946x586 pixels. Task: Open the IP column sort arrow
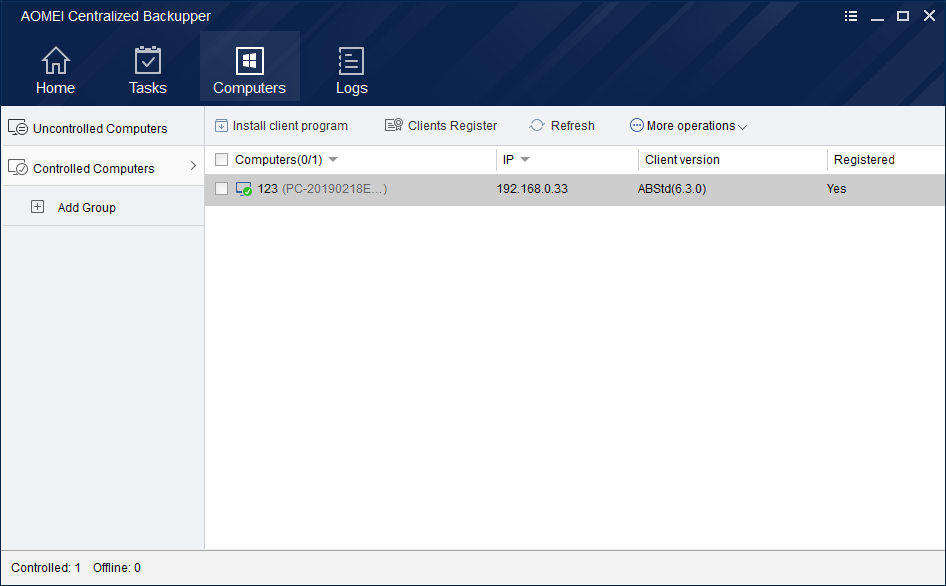(x=525, y=159)
